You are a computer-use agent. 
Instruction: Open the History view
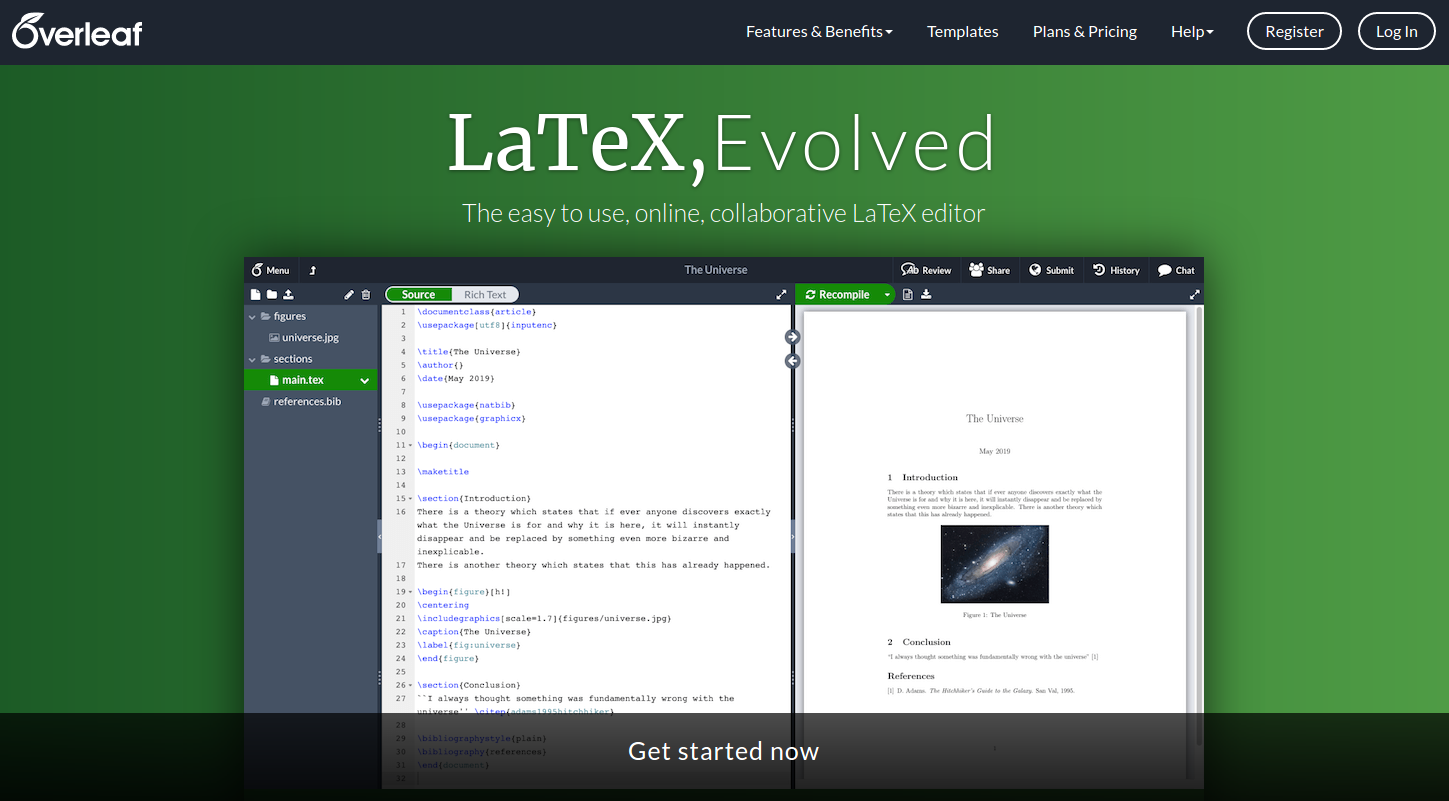coord(1116,270)
